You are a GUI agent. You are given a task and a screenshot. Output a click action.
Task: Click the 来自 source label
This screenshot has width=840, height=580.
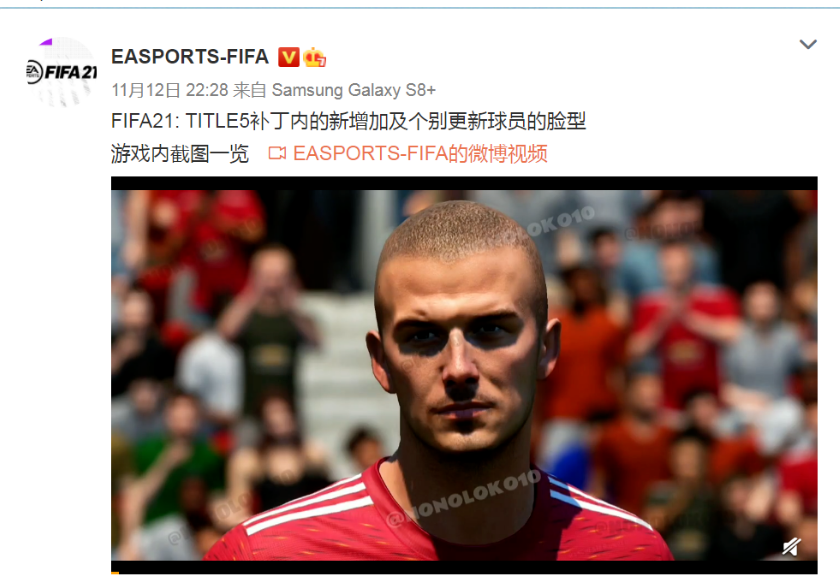tap(250, 90)
